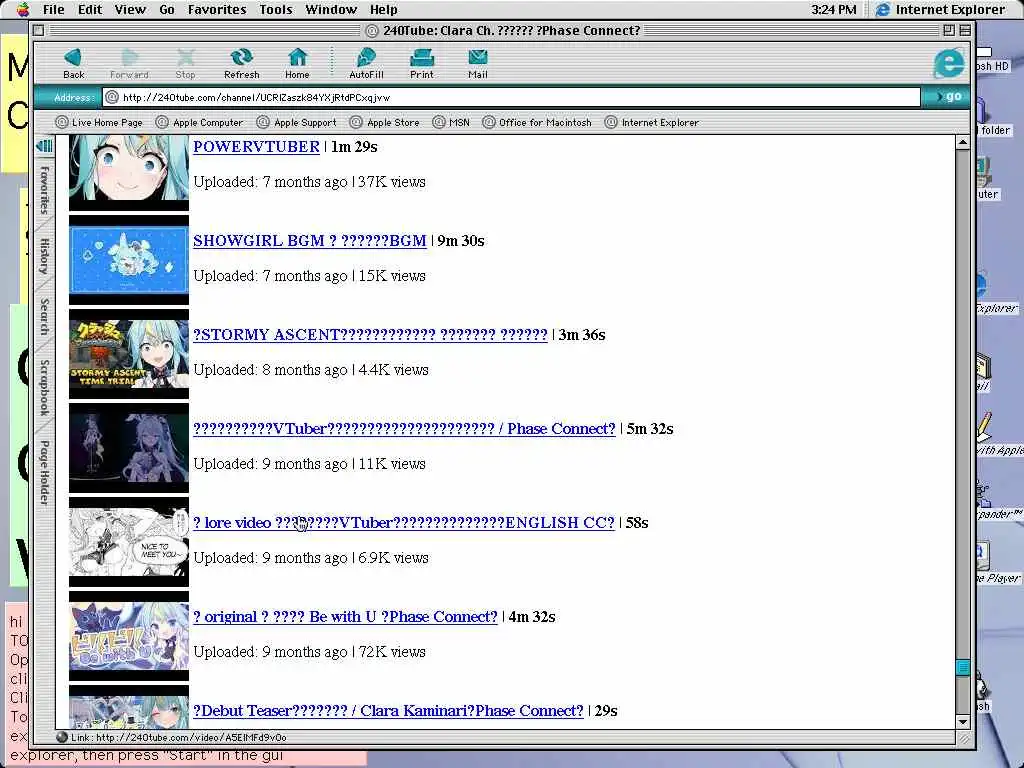Screen dimensions: 1024x768
Task: Click the page icon in address bar
Action: (x=112, y=97)
